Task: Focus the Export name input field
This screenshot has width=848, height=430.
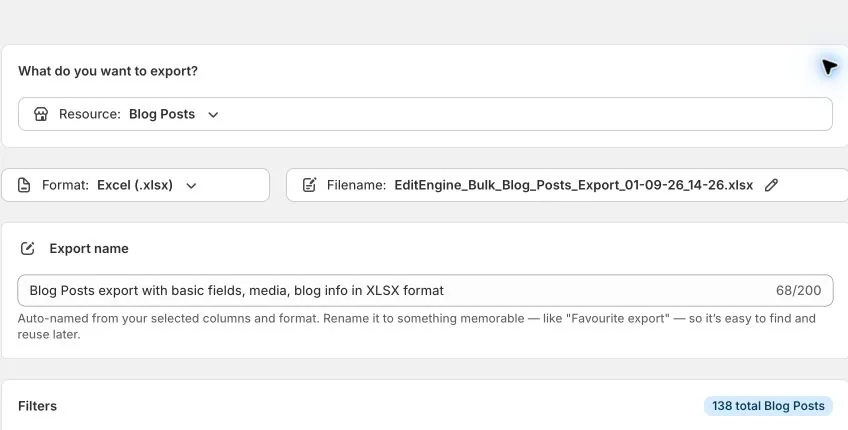Action: tap(425, 290)
